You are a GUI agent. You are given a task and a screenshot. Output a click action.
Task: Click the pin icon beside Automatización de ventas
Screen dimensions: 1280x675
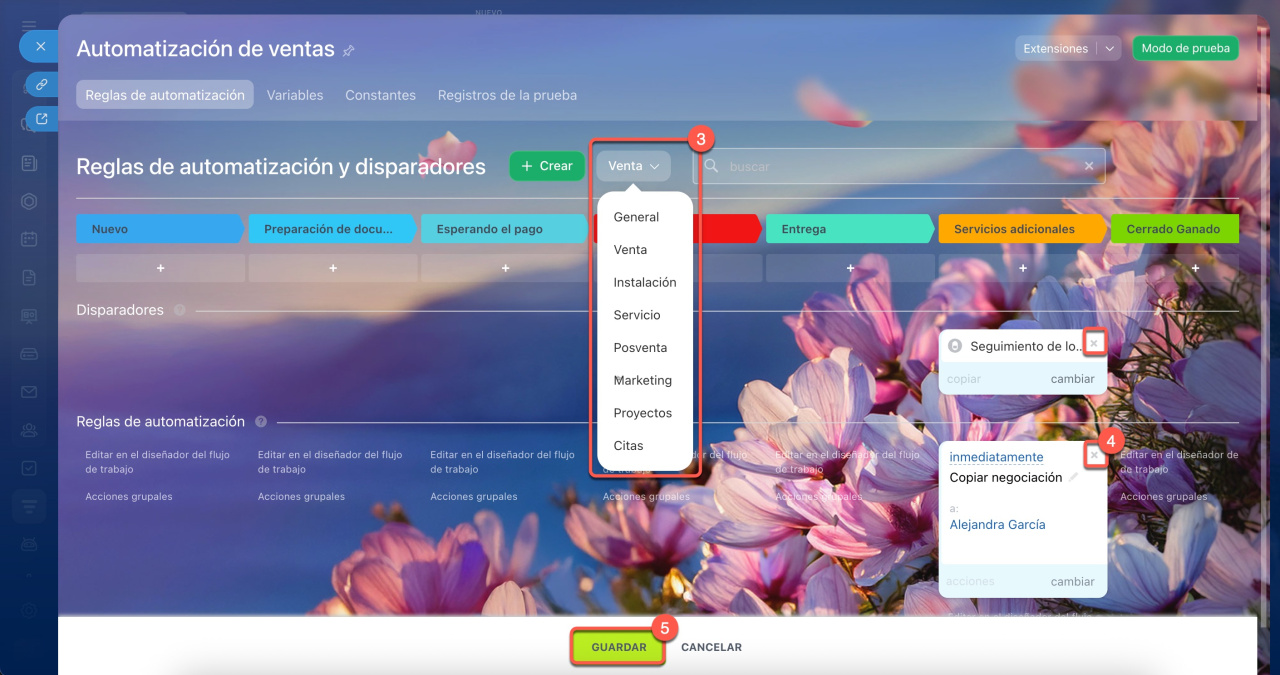348,50
